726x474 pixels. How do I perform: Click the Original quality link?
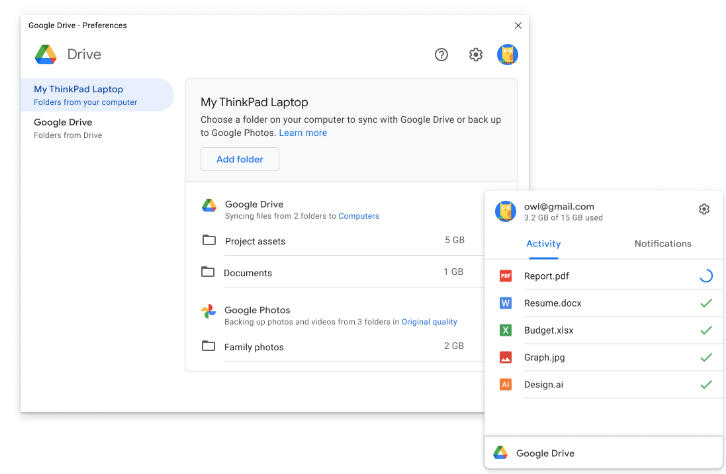tap(429, 322)
